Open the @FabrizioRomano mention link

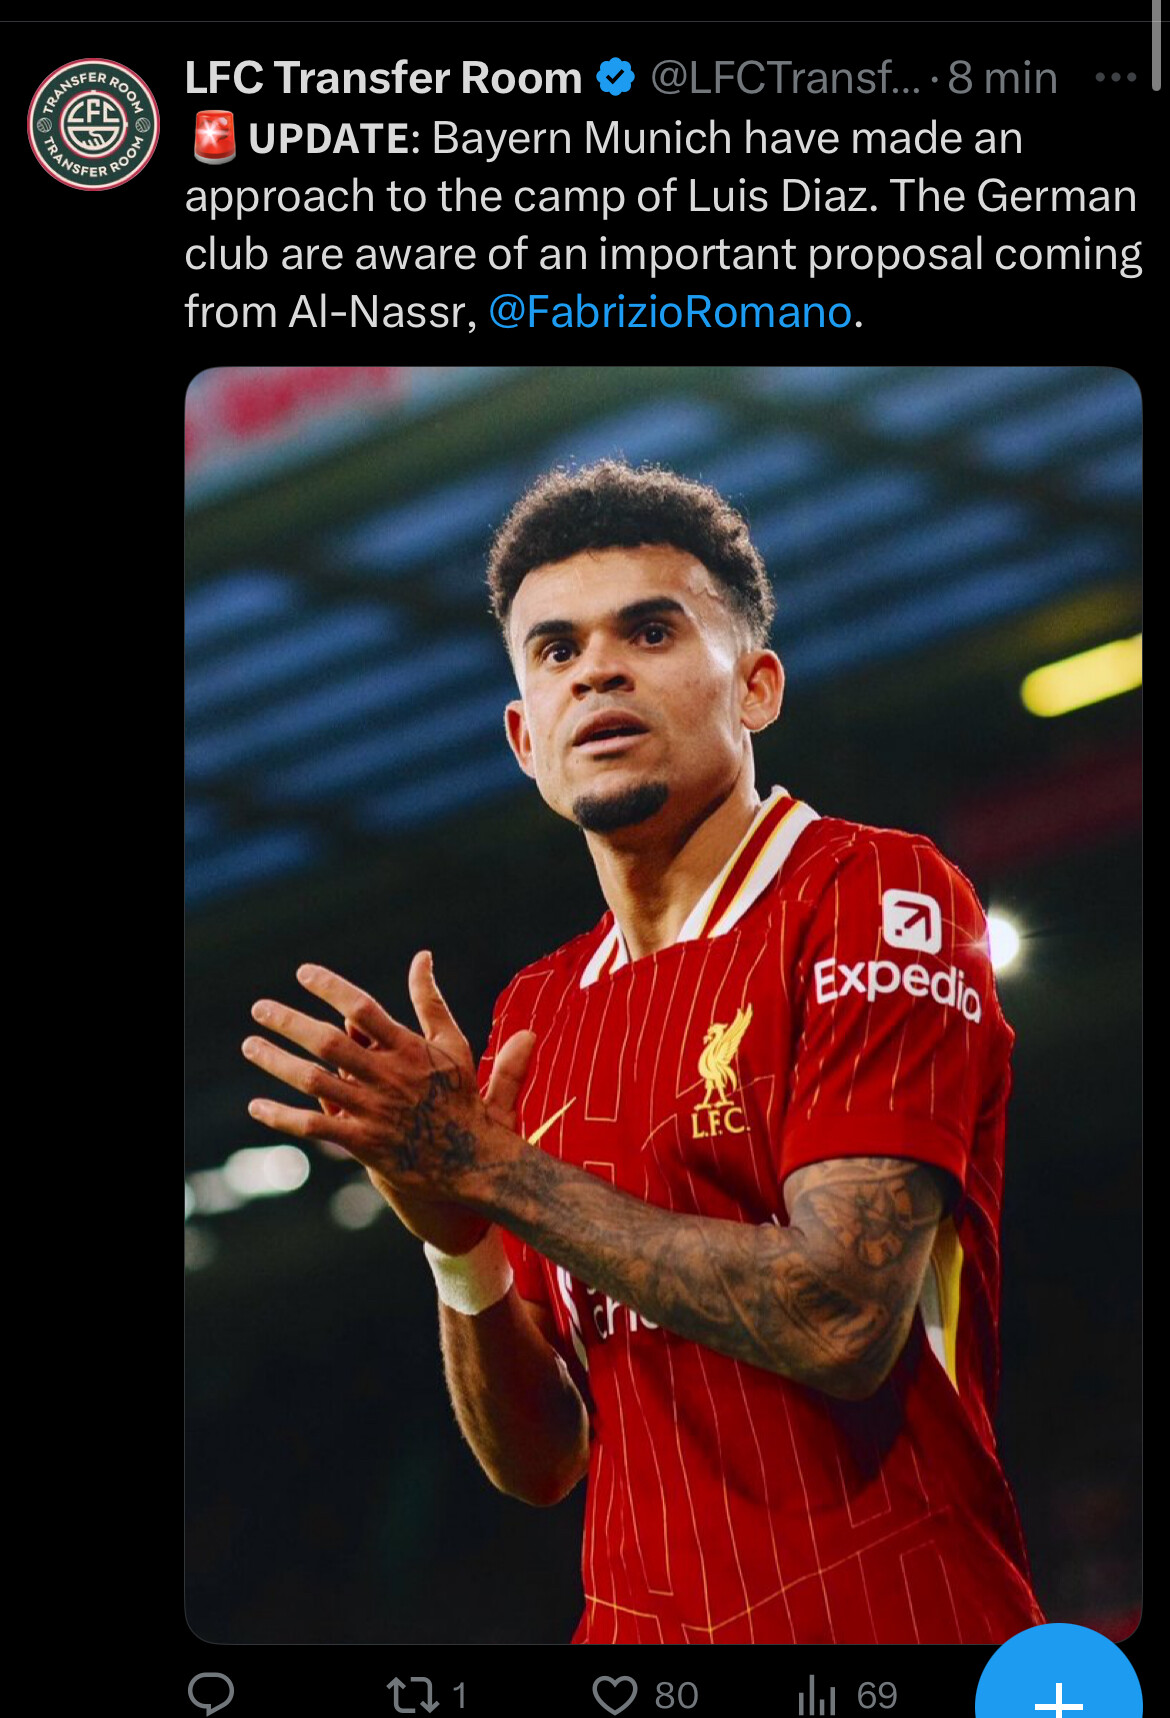[x=670, y=312]
